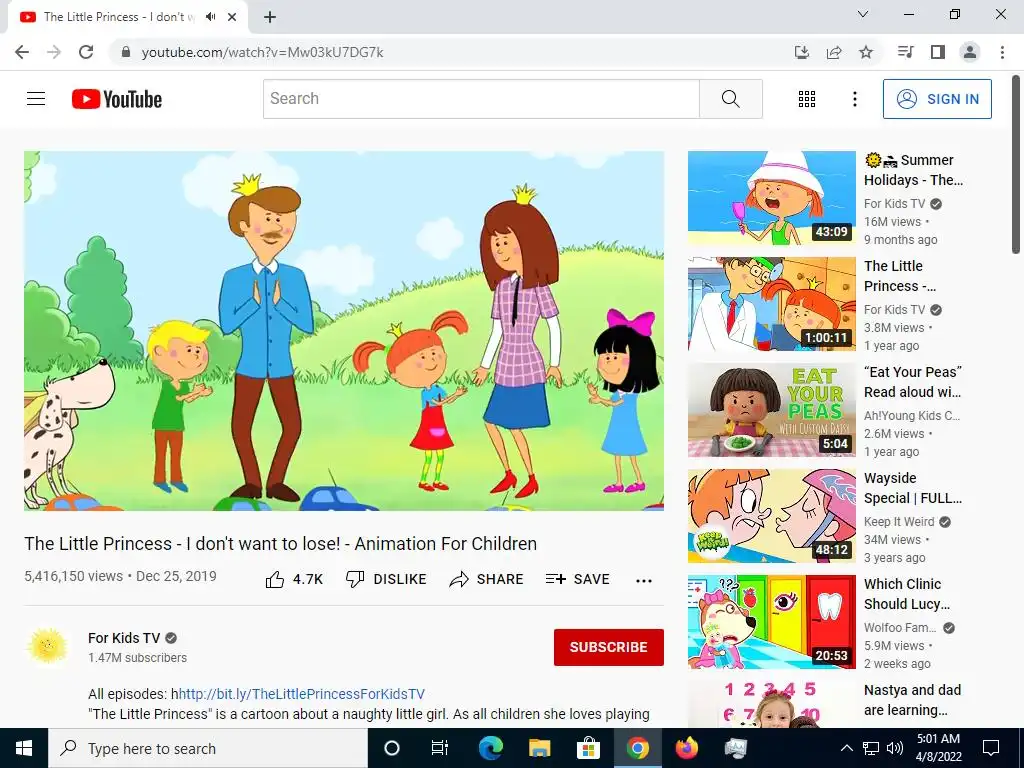1024x768 pixels.
Task: Go to YouTube home via logo
Action: tap(117, 99)
